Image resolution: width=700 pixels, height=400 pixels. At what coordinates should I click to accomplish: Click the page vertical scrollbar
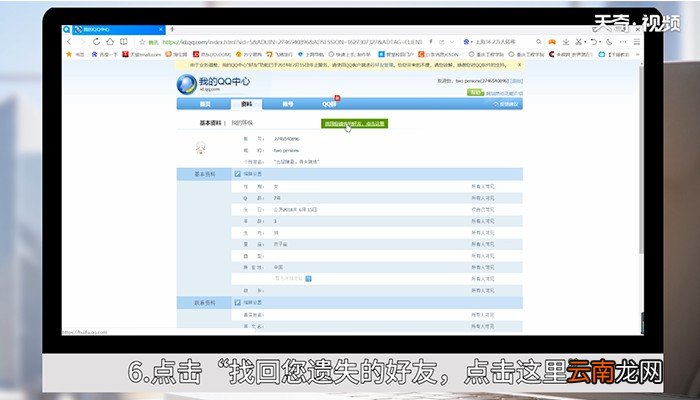642,159
